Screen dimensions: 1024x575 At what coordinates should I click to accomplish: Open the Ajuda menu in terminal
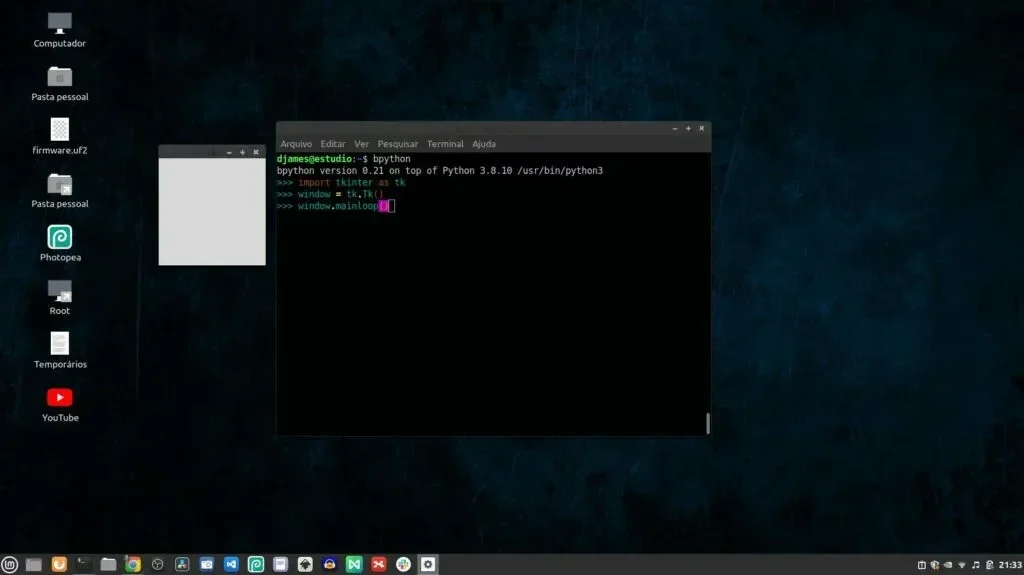click(x=484, y=144)
